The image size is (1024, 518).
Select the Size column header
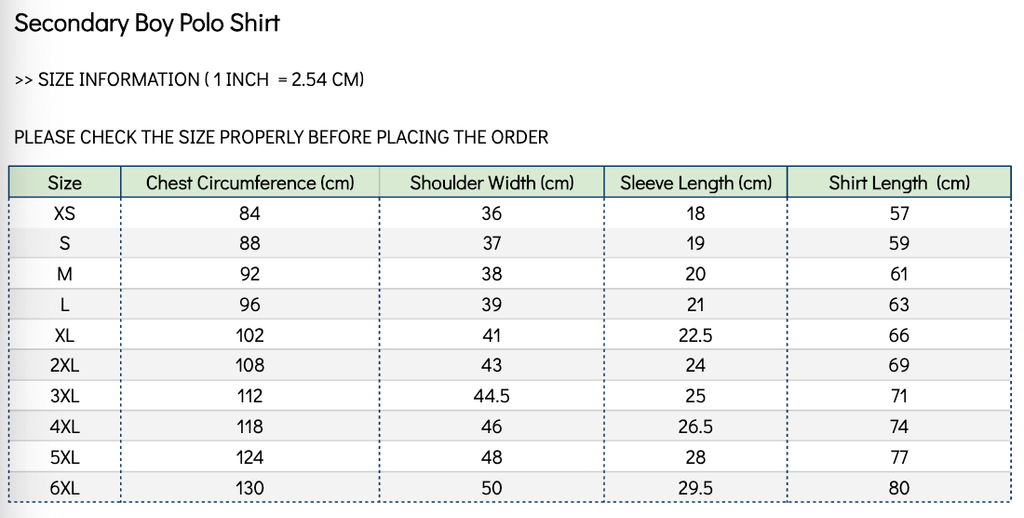point(65,183)
